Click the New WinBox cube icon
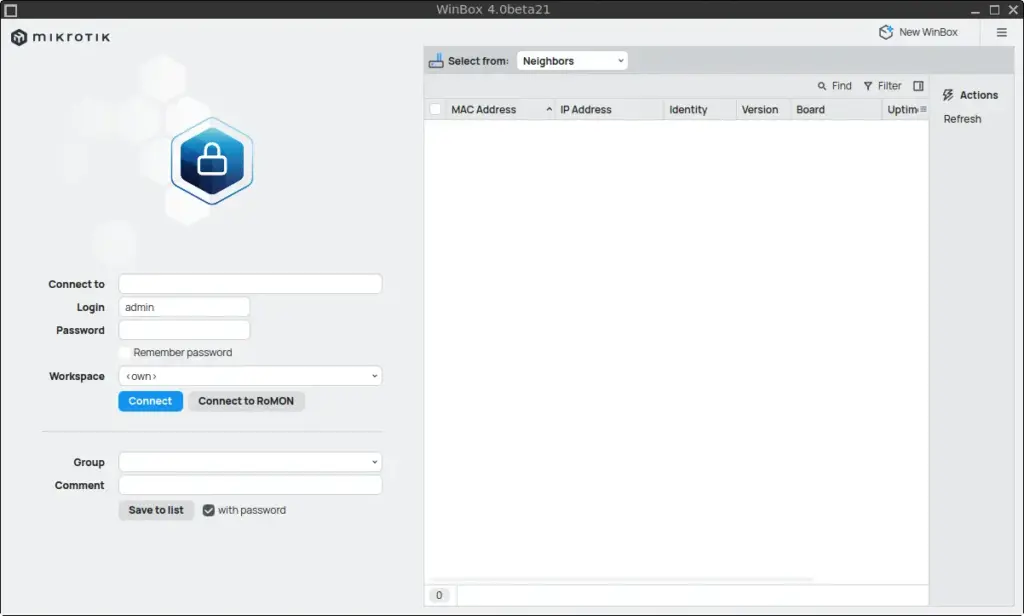This screenshot has width=1024, height=616. [x=886, y=32]
